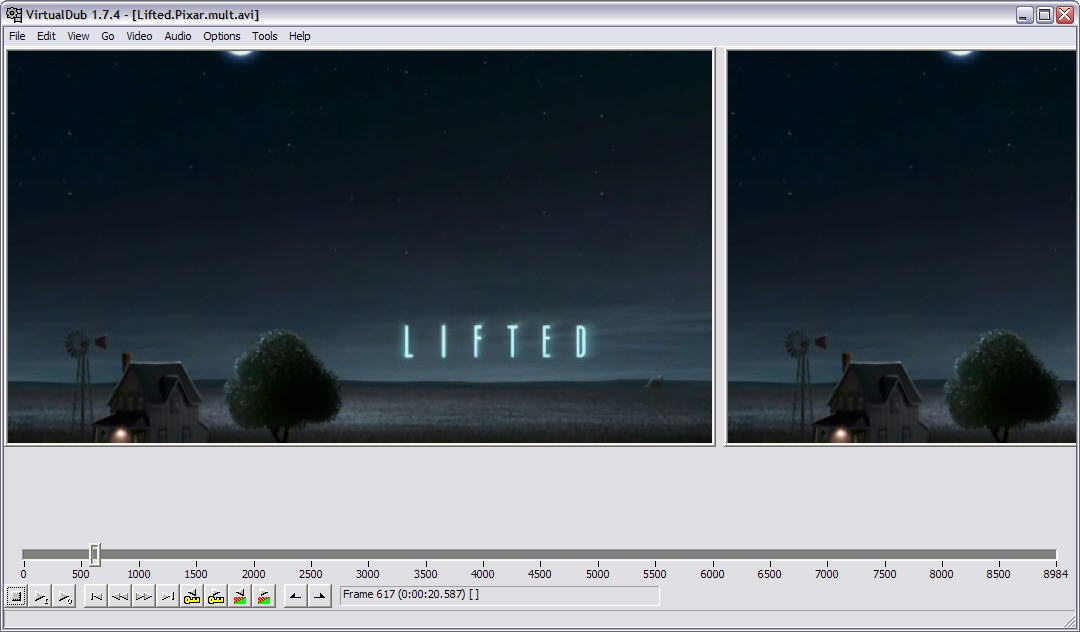The image size is (1080, 632).
Task: Click the timeline track near frame 8000
Action: (x=942, y=554)
